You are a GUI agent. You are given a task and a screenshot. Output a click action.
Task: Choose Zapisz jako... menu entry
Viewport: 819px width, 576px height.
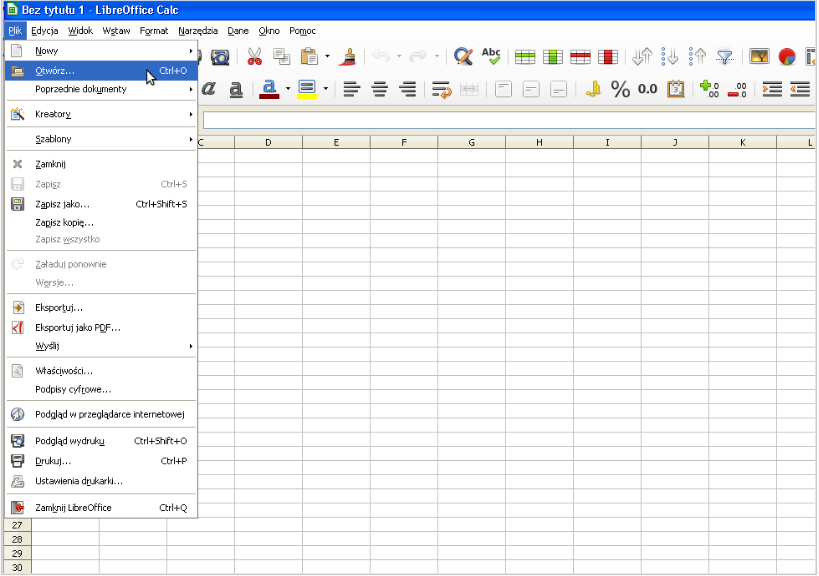pos(101,204)
